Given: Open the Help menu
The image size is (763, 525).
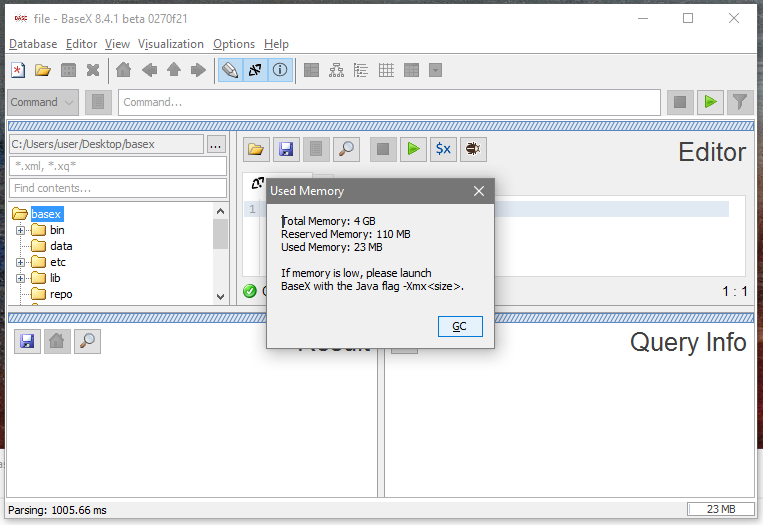Looking at the screenshot, I should pos(276,44).
